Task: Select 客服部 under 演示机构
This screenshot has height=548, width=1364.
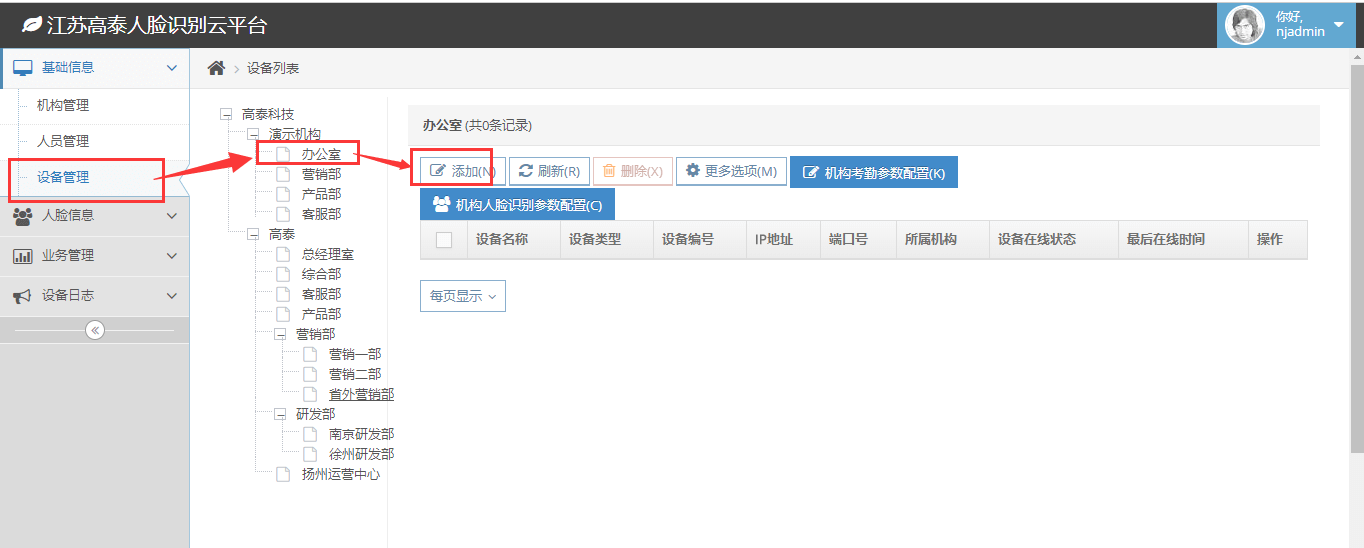Action: click(321, 214)
